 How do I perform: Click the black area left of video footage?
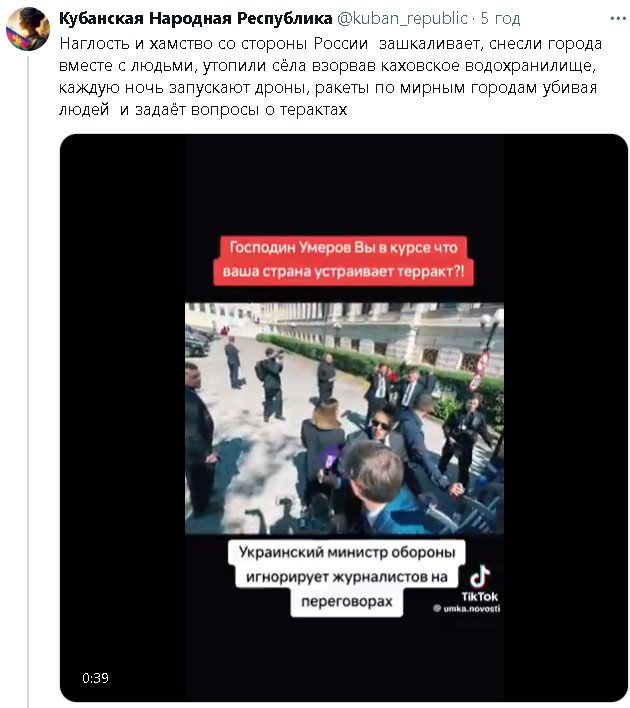[x=122, y=418]
